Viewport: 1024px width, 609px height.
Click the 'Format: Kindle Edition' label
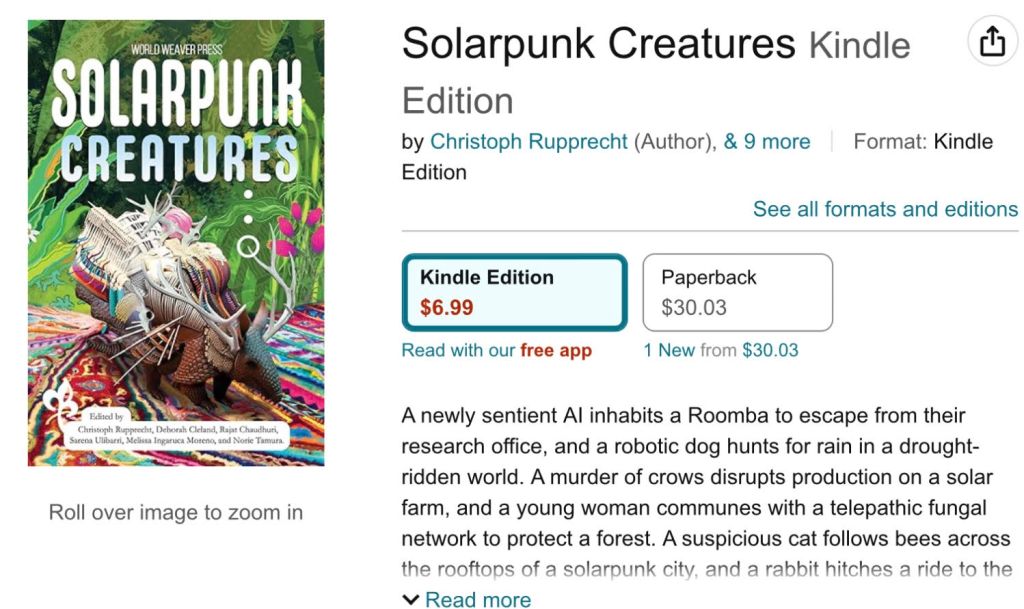pos(922,142)
